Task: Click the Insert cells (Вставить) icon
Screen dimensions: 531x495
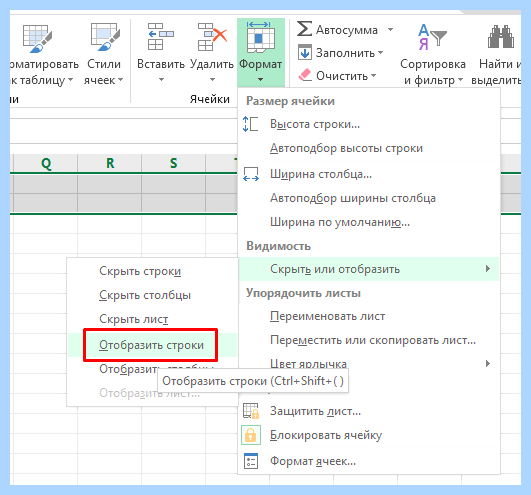Action: click(161, 37)
